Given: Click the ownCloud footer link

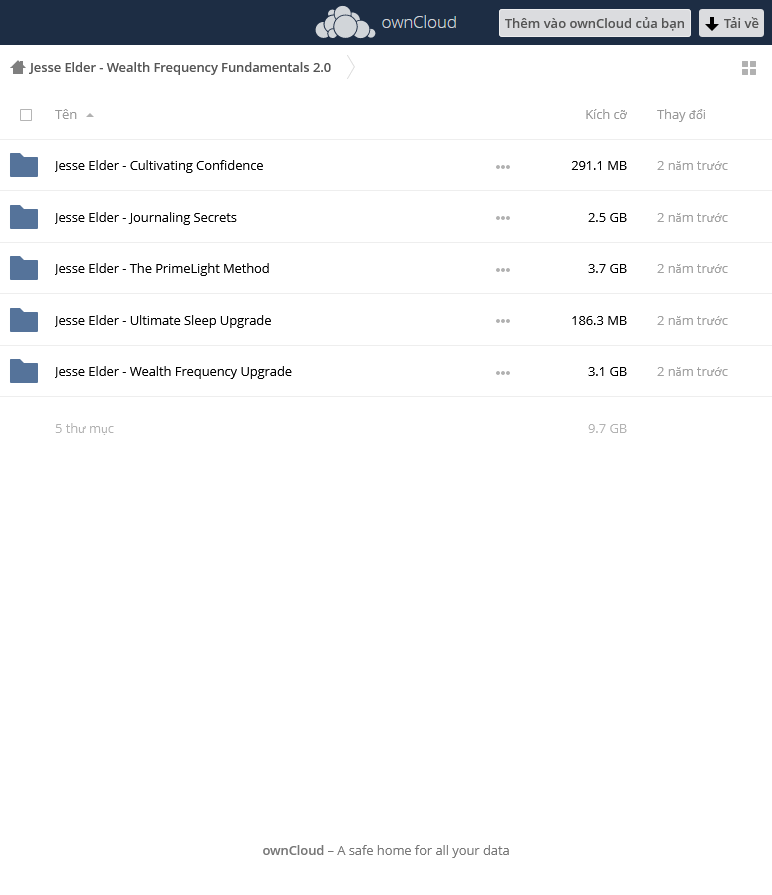Looking at the screenshot, I should (293, 850).
